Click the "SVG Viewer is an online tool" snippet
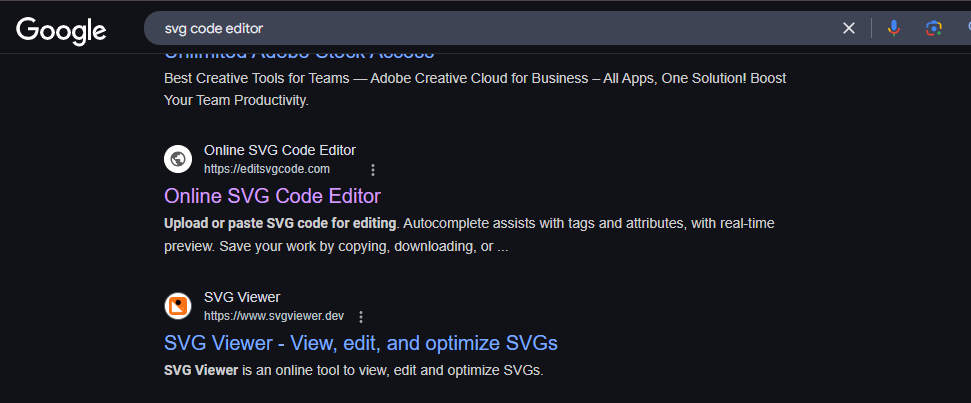 354,371
